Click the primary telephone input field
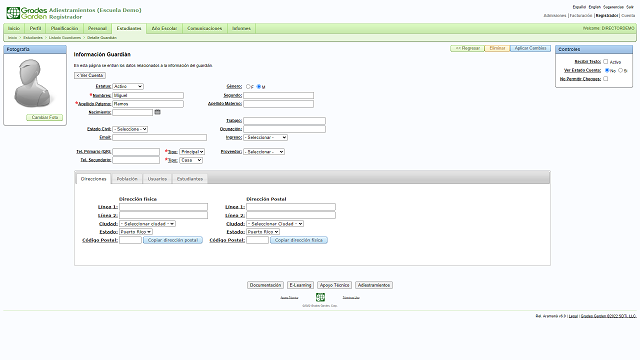Image resolution: width=640 pixels, height=360 pixels. (136, 152)
